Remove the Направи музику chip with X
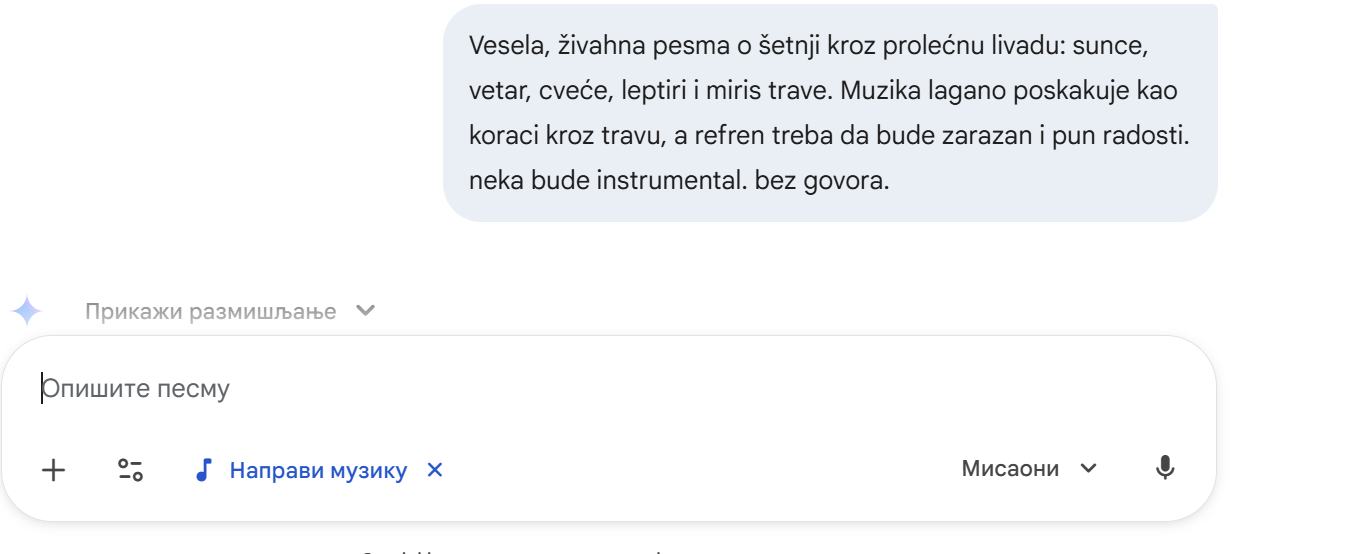 tap(435, 470)
